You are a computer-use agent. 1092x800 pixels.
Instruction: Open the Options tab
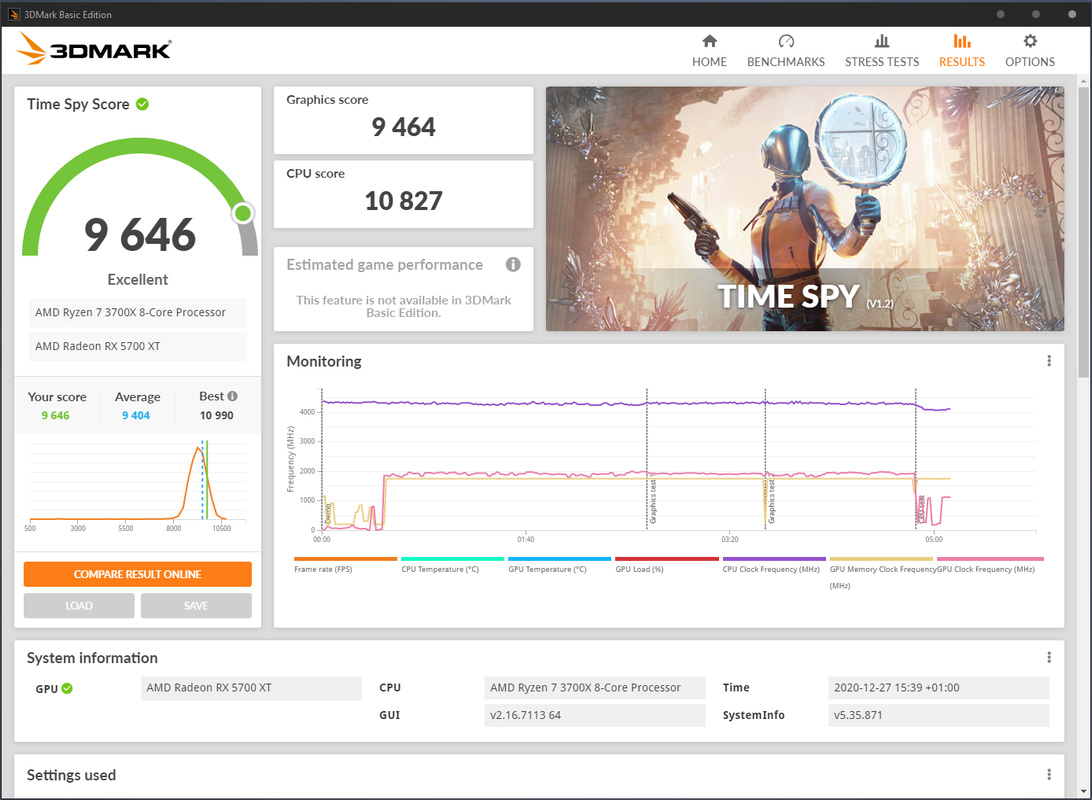1029,52
